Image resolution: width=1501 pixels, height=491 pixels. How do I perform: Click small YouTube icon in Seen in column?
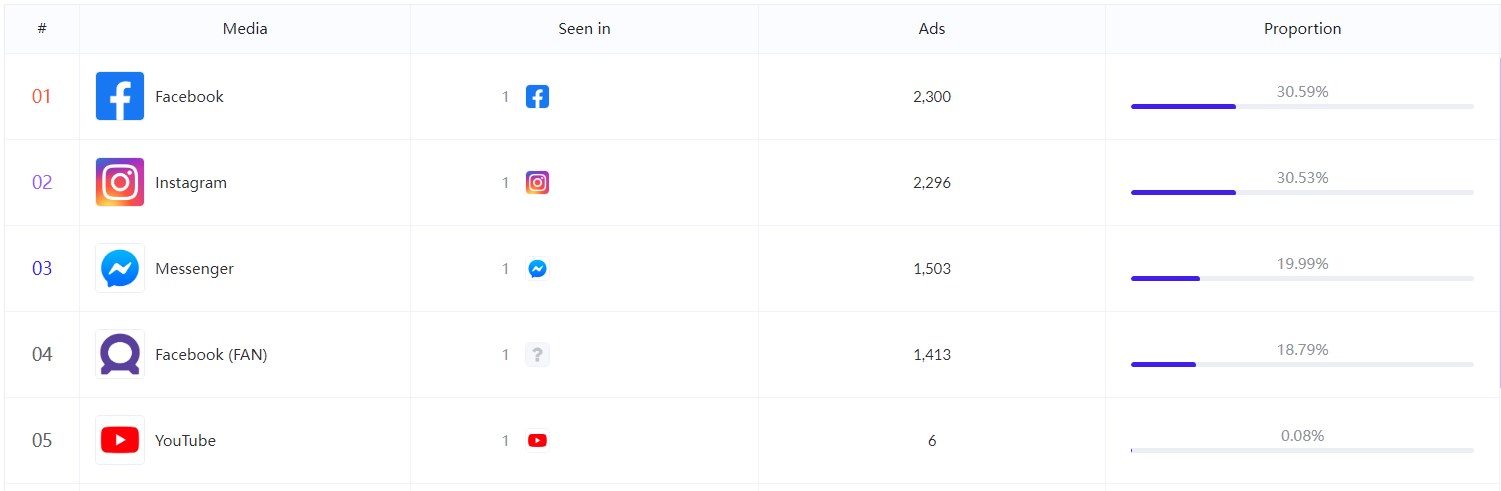pyautogui.click(x=537, y=441)
